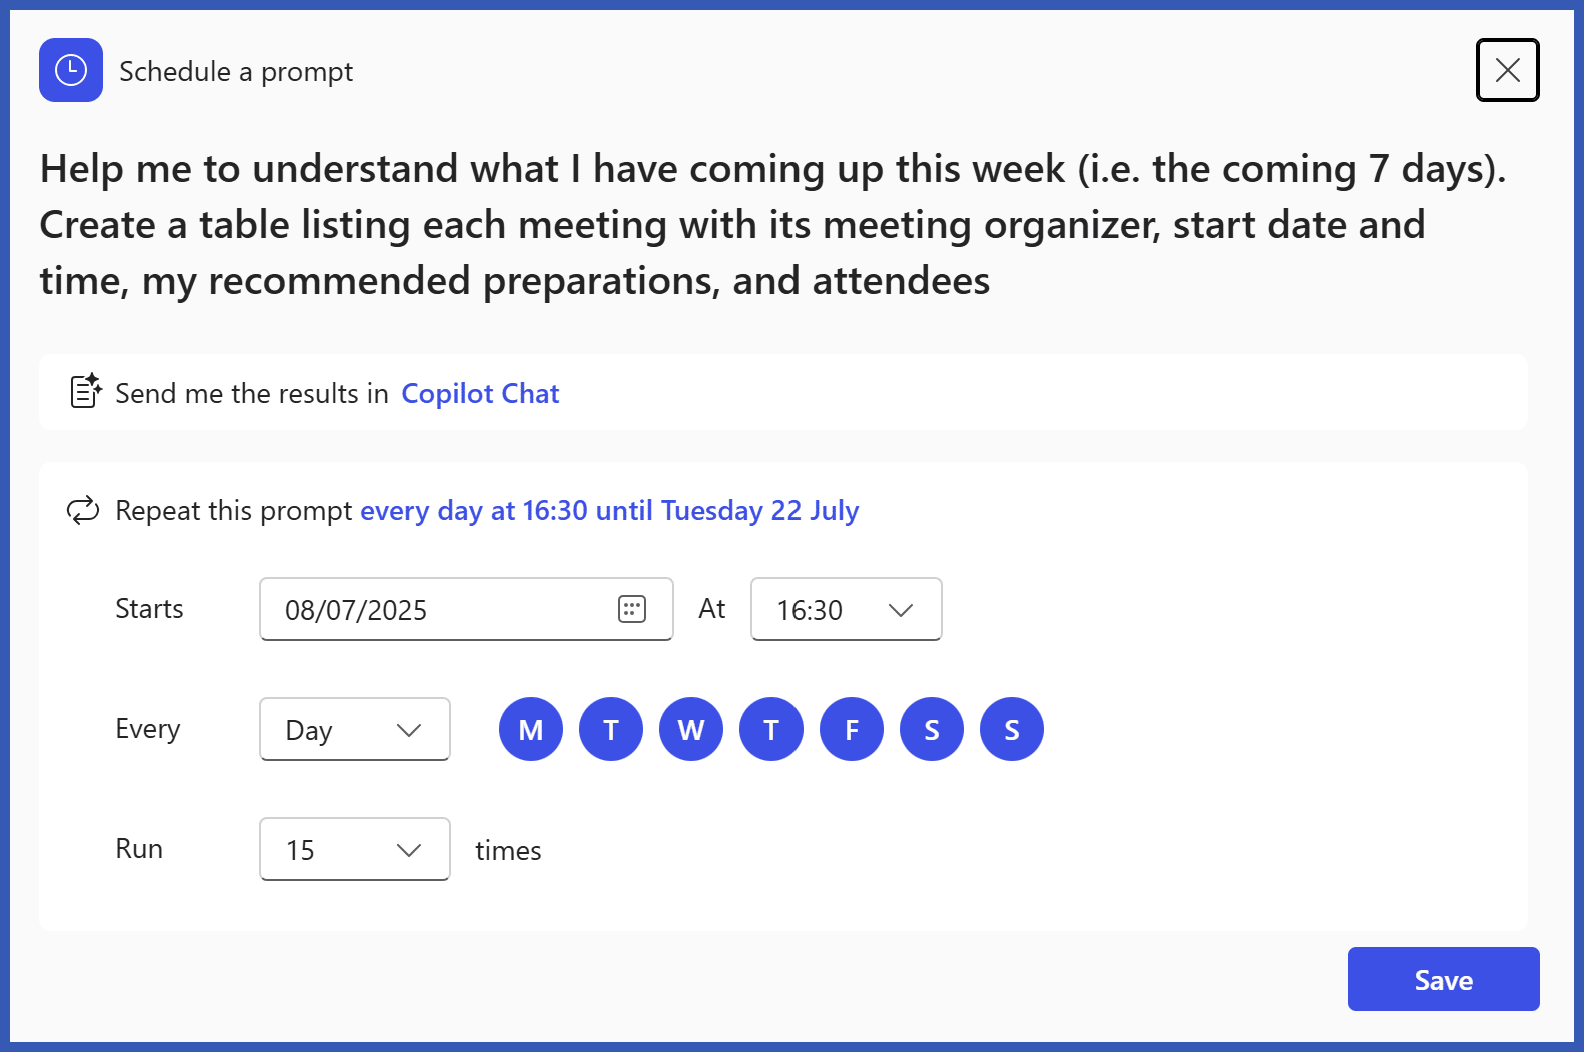
Task: Save the scheduled prompt
Action: pyautogui.click(x=1443, y=979)
